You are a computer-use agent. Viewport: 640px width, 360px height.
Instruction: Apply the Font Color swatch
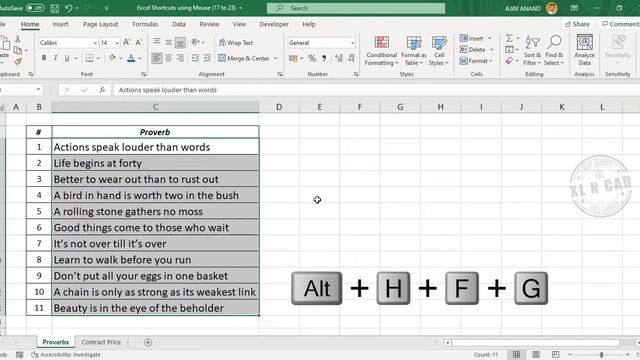click(131, 58)
